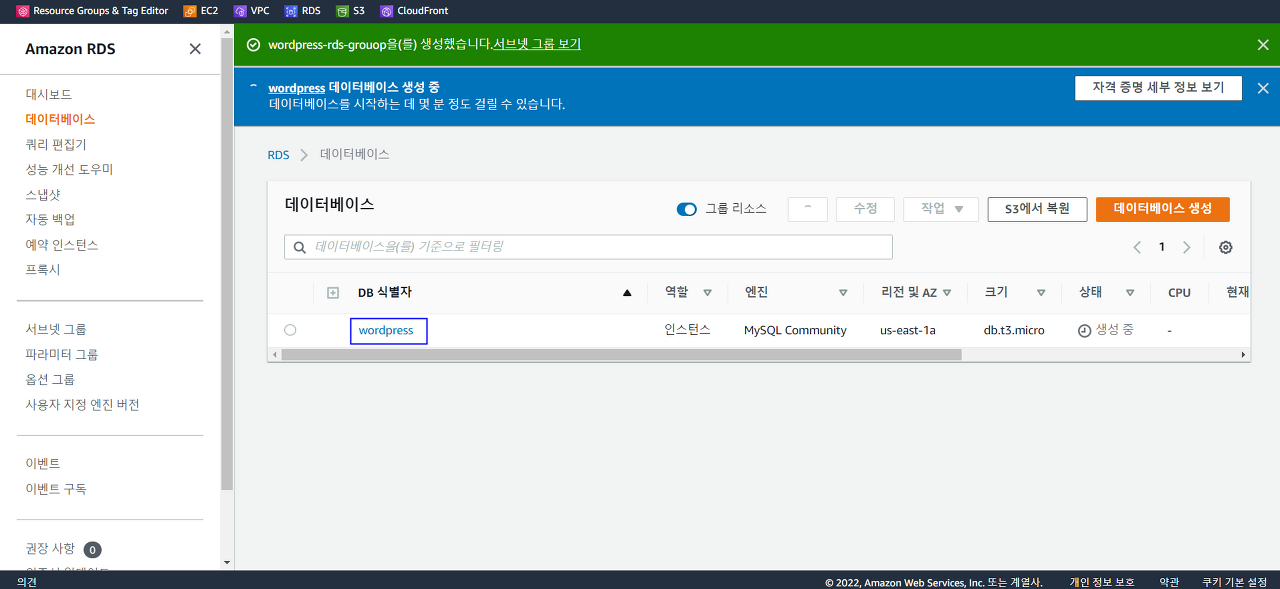The height and width of the screenshot is (589, 1280).
Task: Open 사용자 지정 엔진 버전 in sidebar
Action: coord(82,405)
